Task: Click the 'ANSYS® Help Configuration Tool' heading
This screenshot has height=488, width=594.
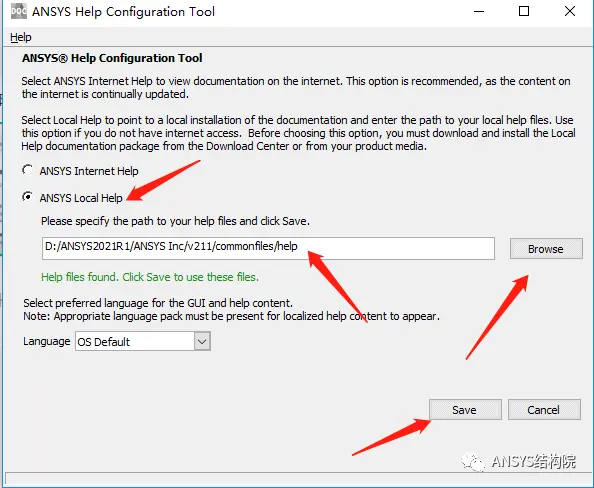Action: (112, 58)
